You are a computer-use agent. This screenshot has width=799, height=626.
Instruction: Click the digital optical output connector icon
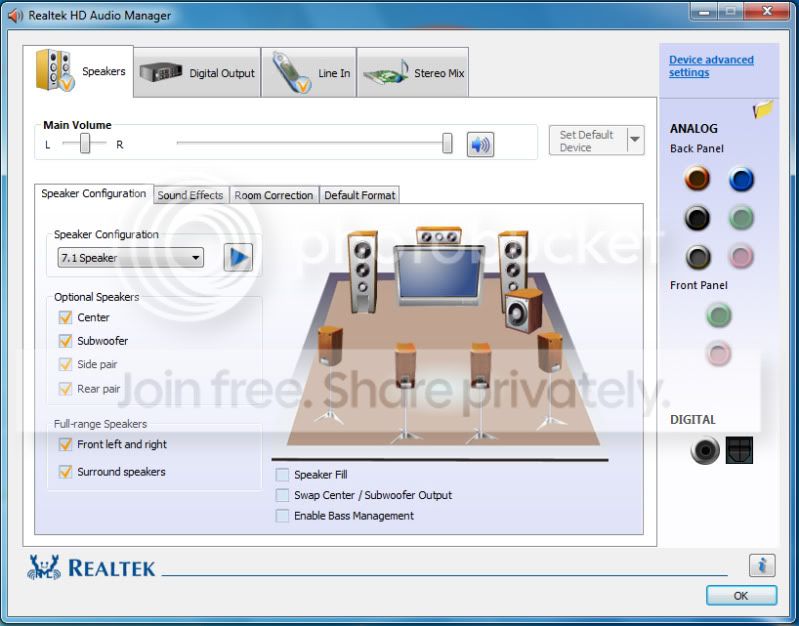pos(739,450)
